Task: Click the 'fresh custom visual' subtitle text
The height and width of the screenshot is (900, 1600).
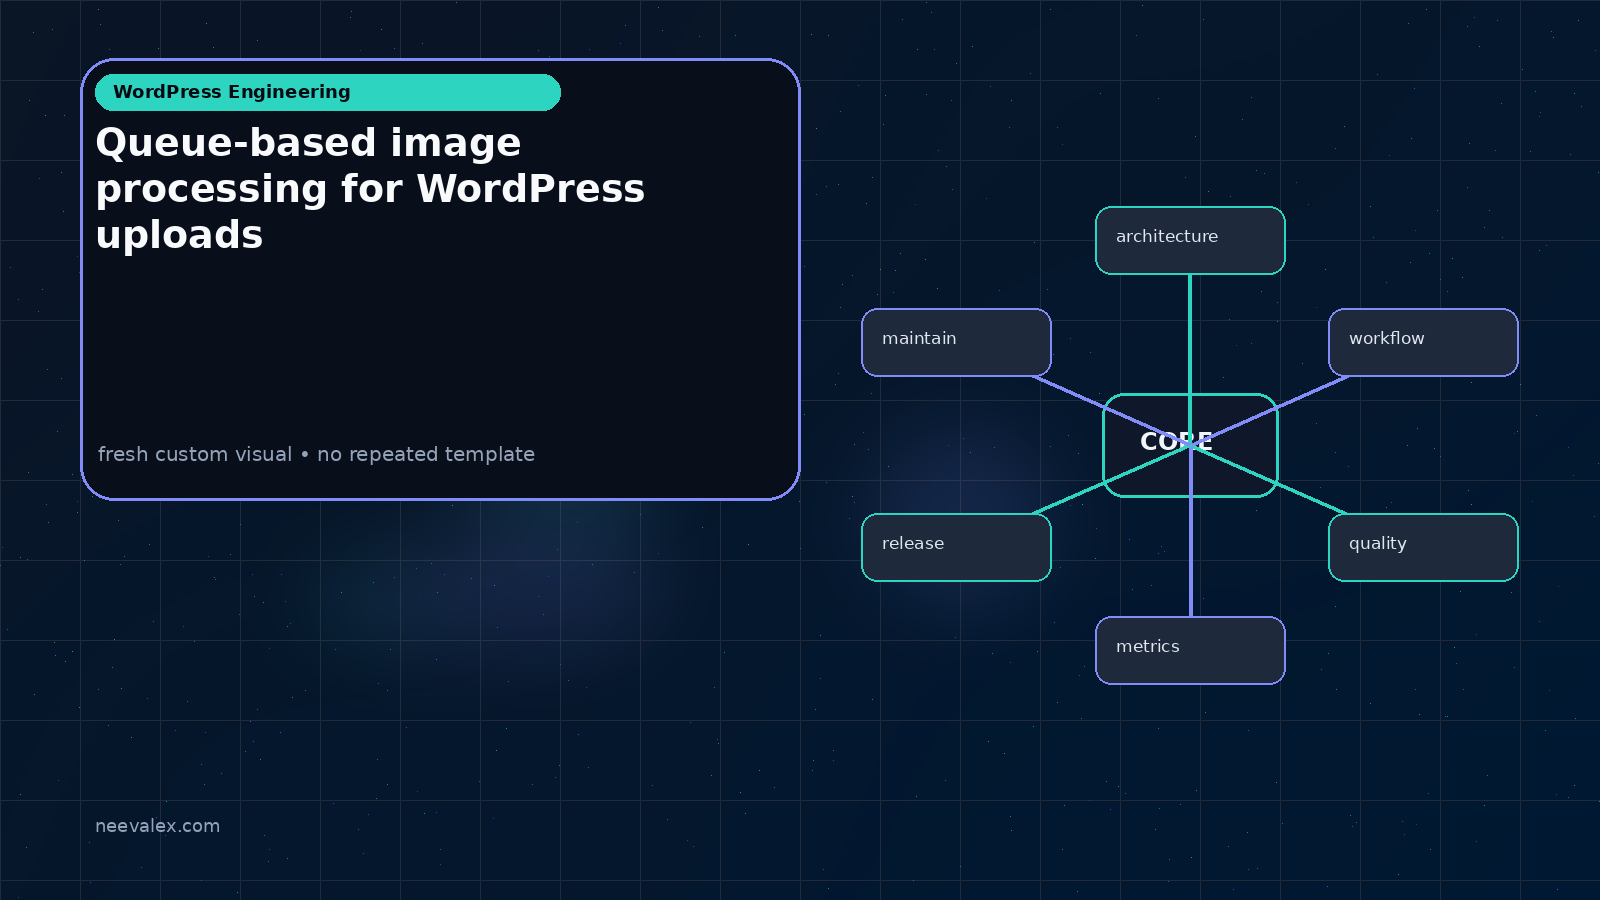Action: (316, 454)
